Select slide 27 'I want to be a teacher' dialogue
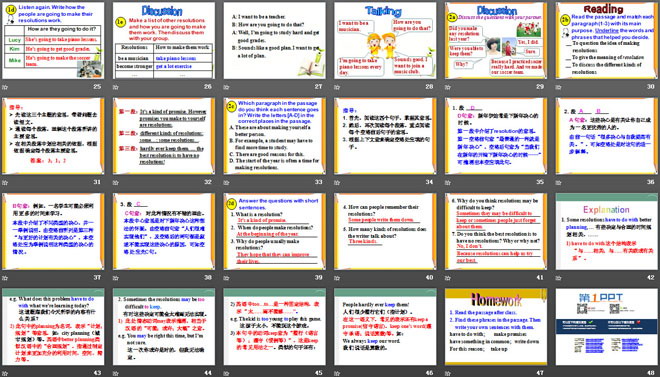This screenshot has width=660, height=377. (274, 41)
